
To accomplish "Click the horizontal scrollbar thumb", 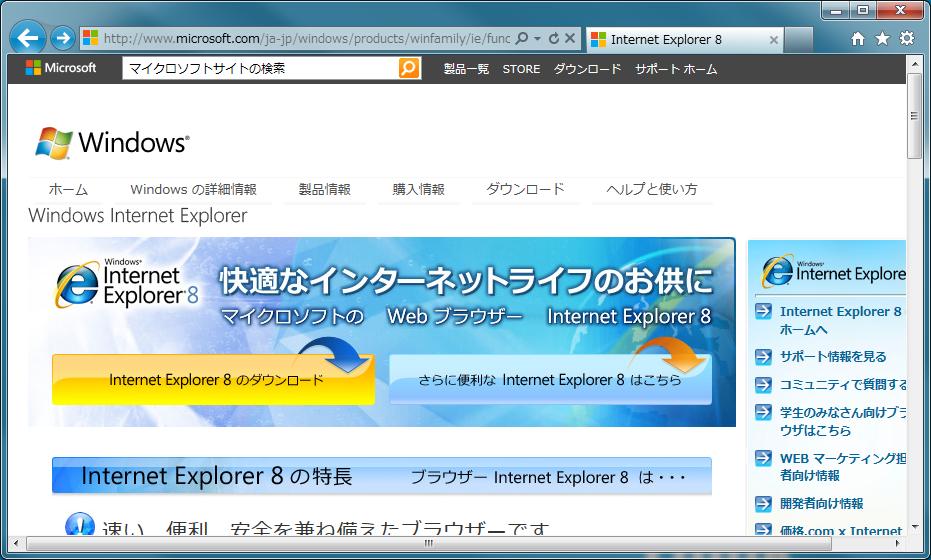I will tap(429, 543).
